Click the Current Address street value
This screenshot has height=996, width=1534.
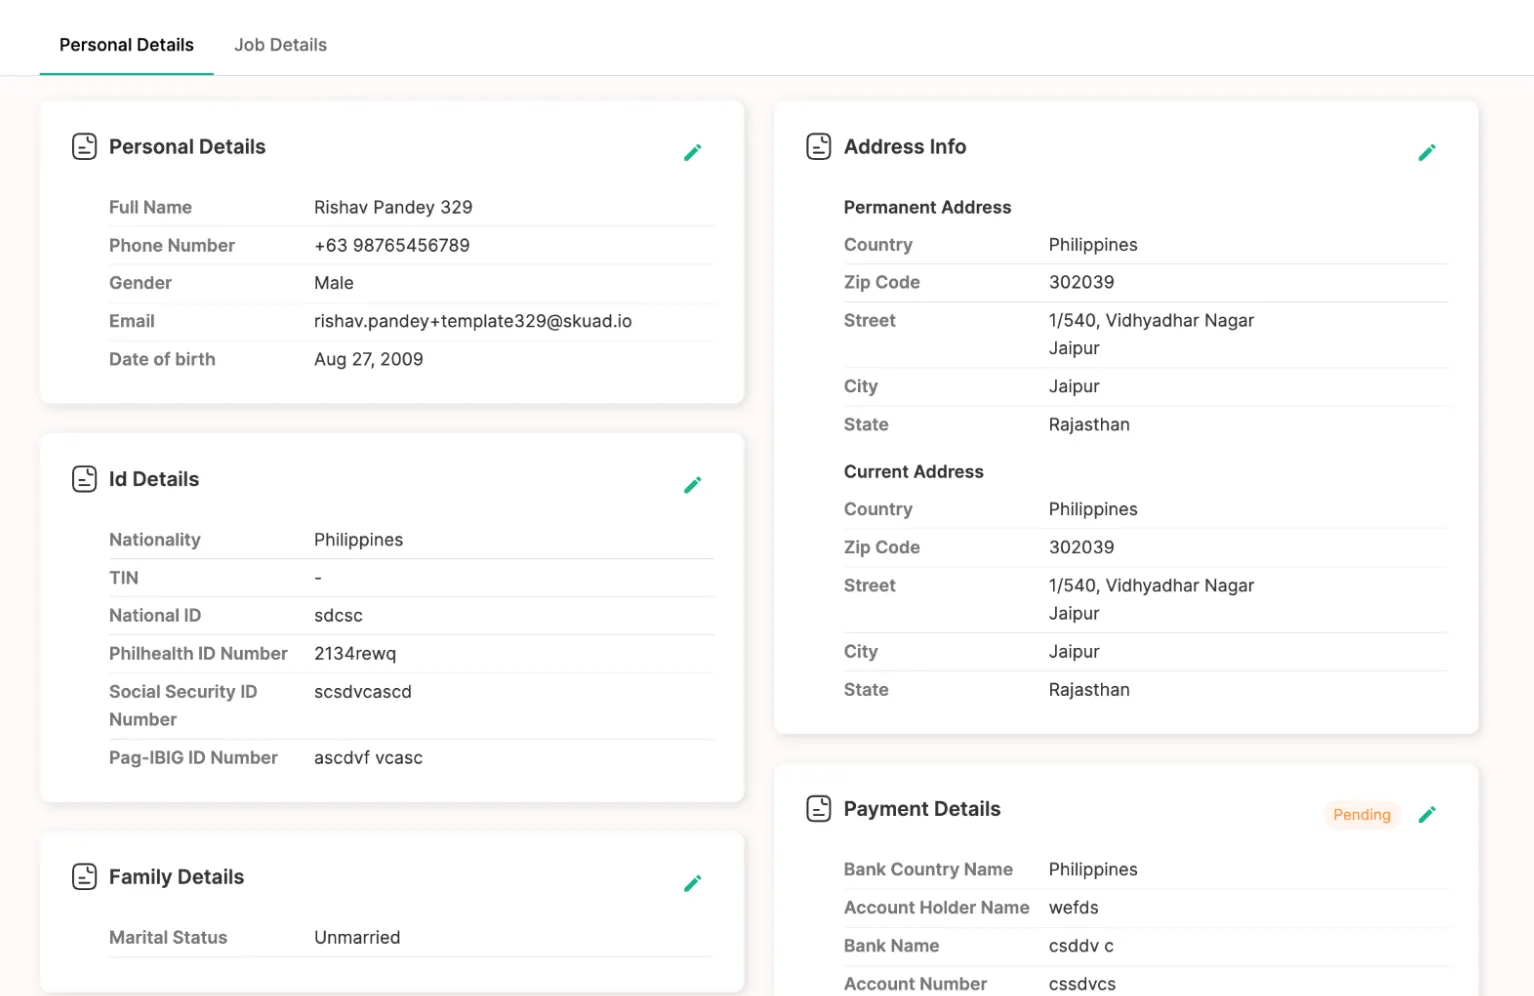click(x=1151, y=599)
